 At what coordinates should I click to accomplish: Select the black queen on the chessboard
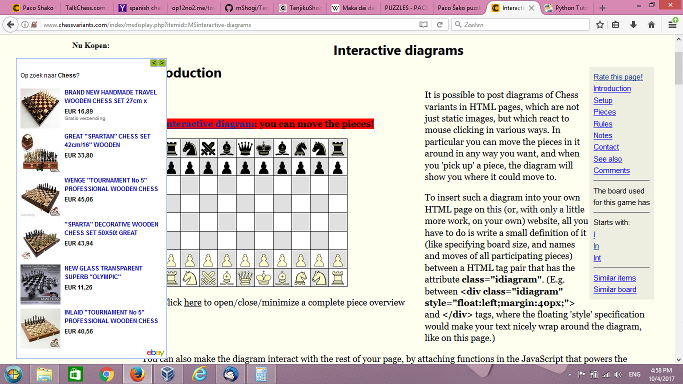coord(245,148)
